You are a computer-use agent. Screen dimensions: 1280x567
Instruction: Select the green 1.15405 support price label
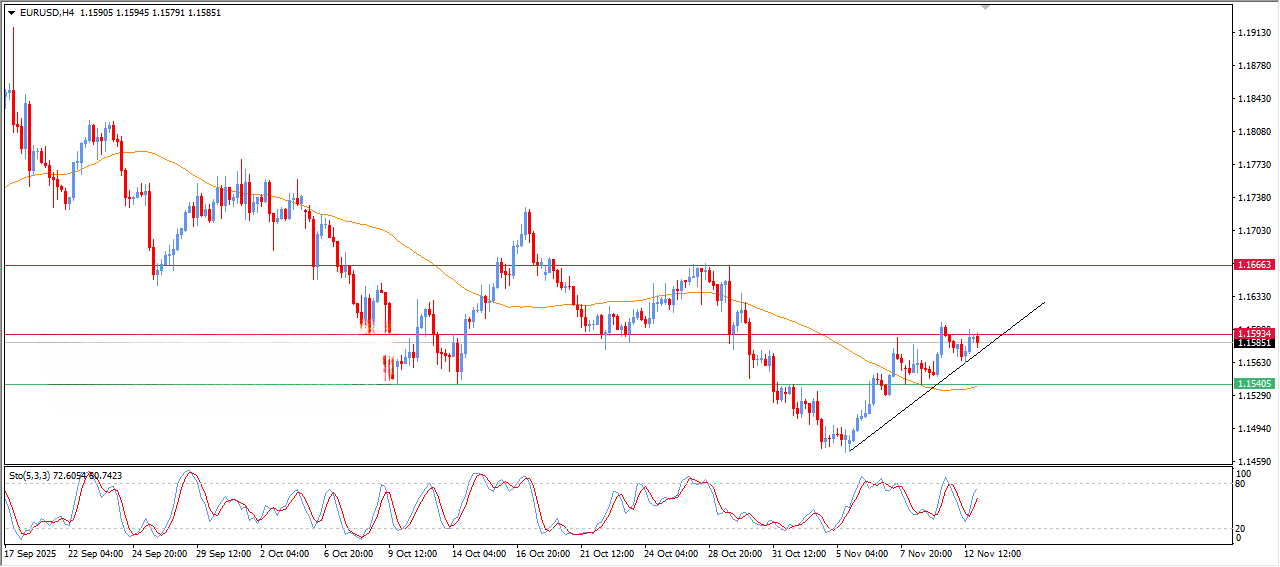[x=1254, y=384]
